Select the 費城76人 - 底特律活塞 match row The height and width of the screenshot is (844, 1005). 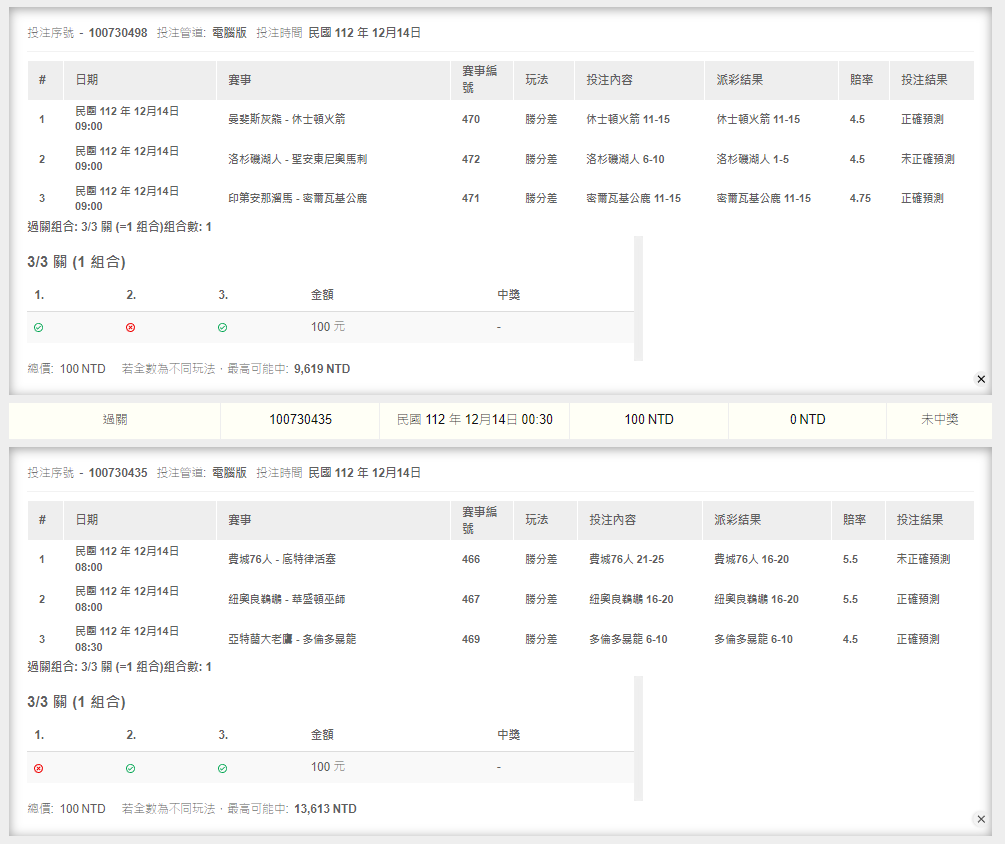click(x=286, y=560)
